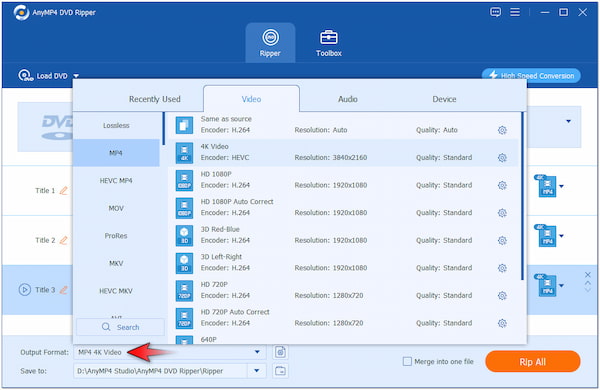The image size is (600, 390).
Task: Select the HEVC MP4 format category
Action: [x=116, y=181]
